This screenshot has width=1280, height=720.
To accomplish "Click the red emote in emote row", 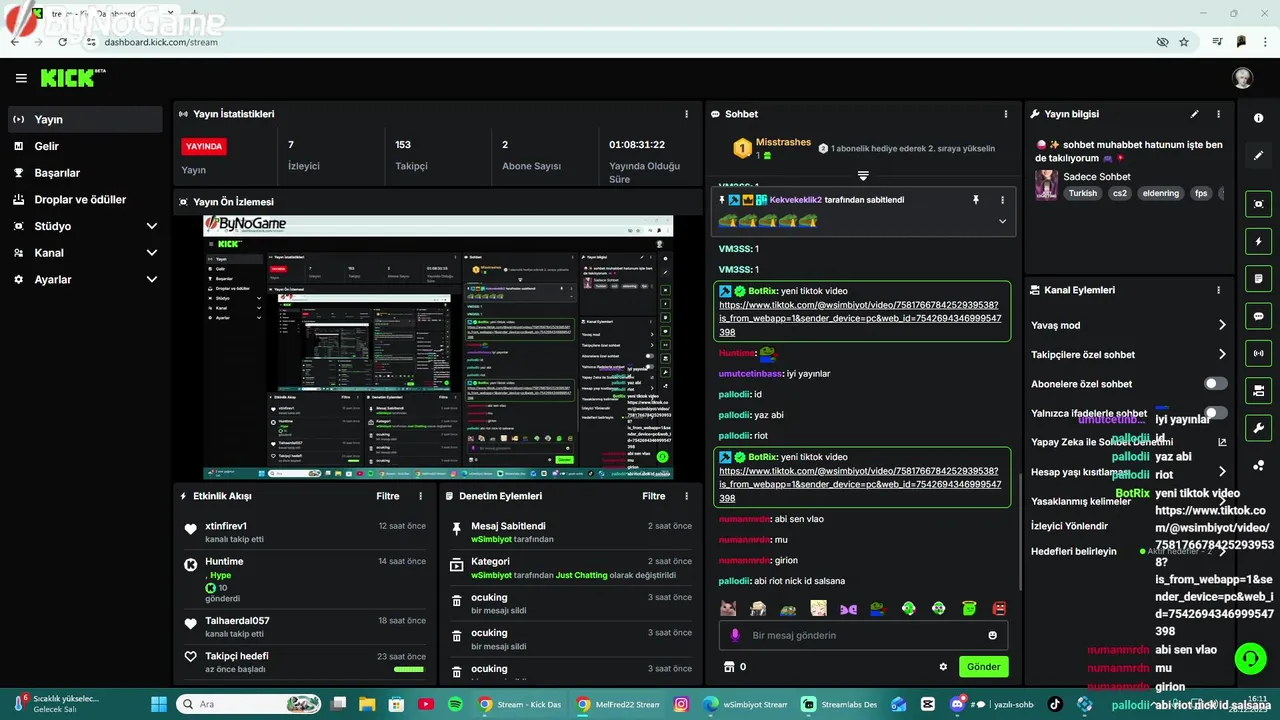I will click(1000, 608).
